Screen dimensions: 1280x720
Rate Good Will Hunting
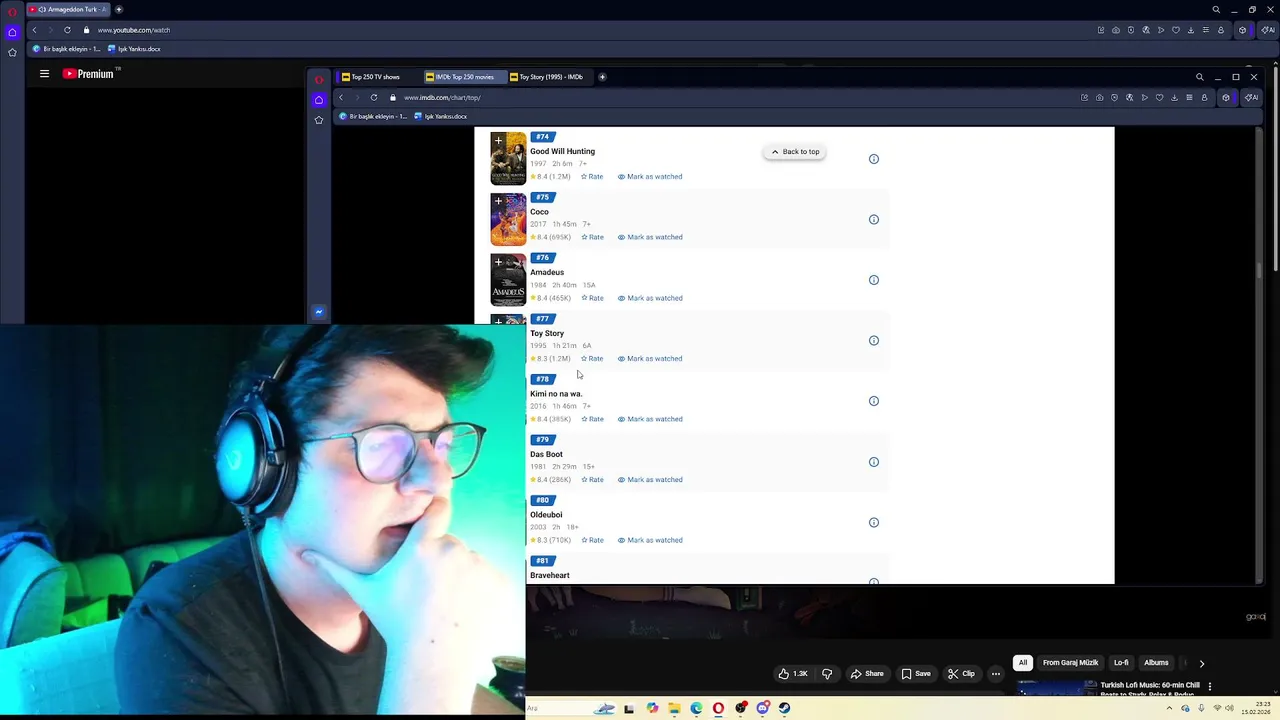tap(592, 177)
